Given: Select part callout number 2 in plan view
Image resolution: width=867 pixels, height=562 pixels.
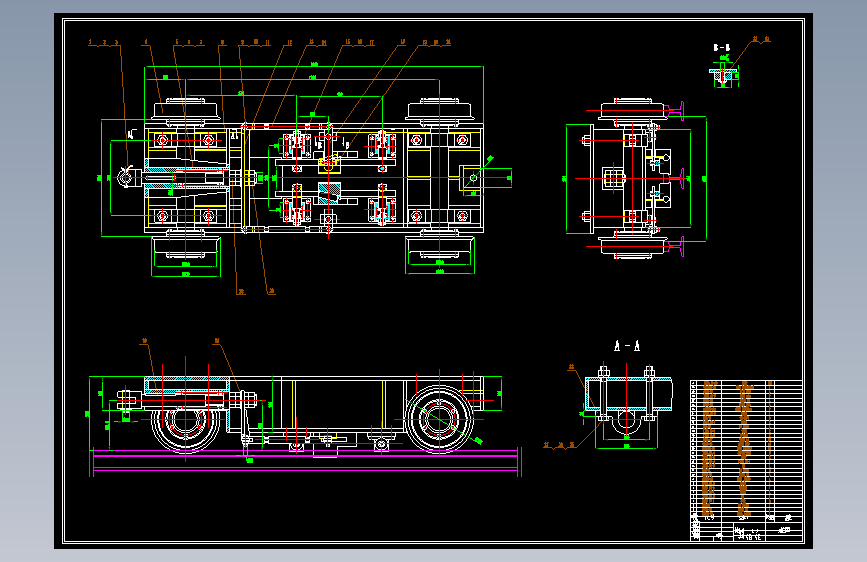Looking at the screenshot, I should point(104,42).
